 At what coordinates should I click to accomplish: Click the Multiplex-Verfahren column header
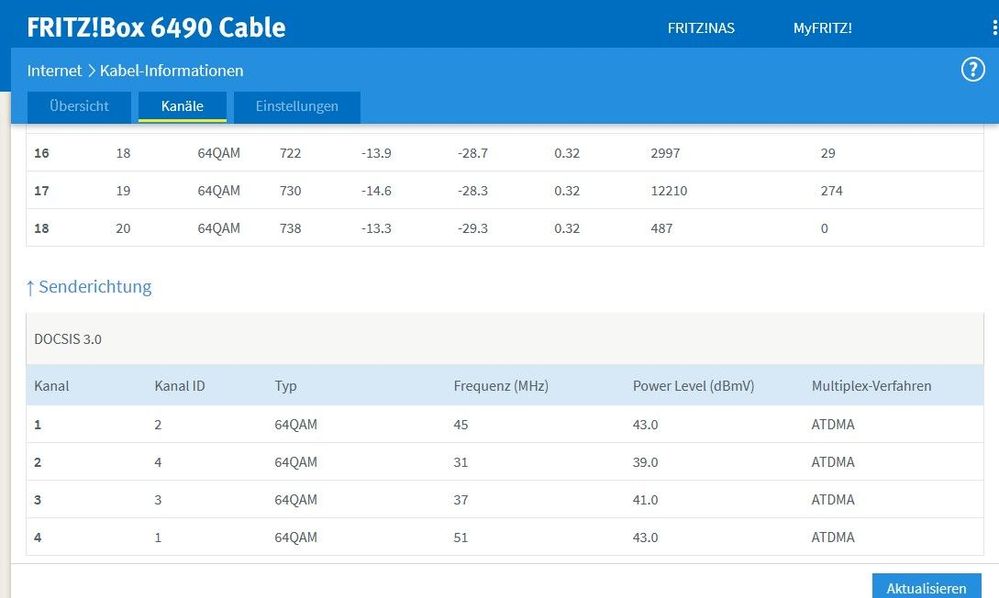click(872, 385)
